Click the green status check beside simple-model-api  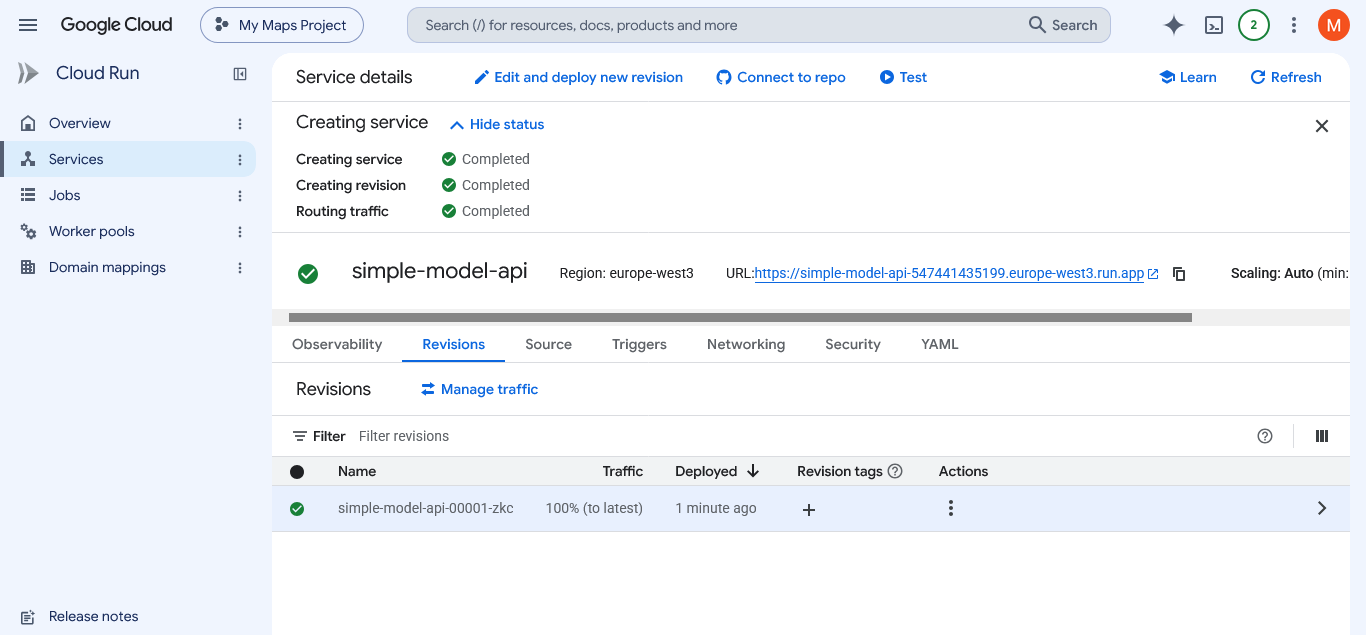point(308,274)
